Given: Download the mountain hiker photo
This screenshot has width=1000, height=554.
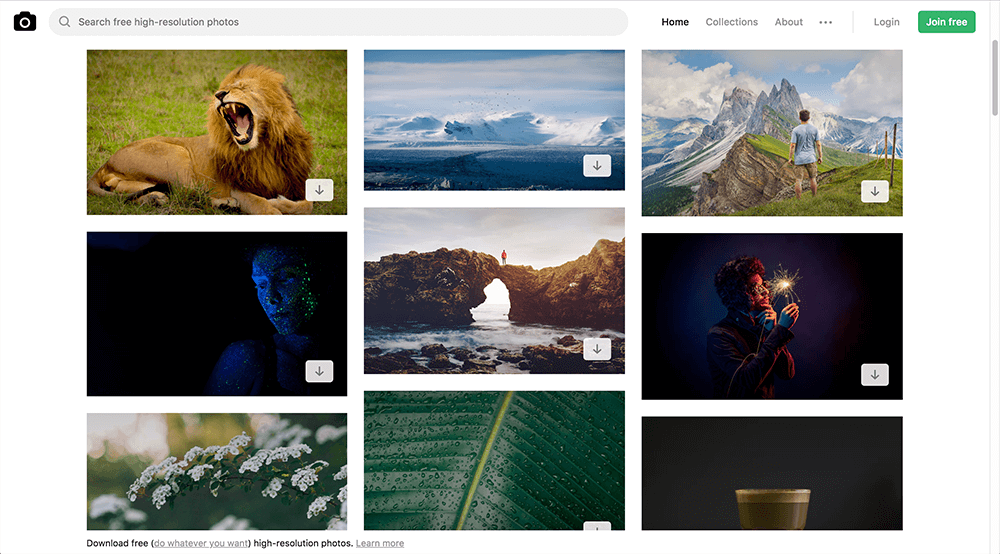Looking at the screenshot, I should [x=874, y=191].
